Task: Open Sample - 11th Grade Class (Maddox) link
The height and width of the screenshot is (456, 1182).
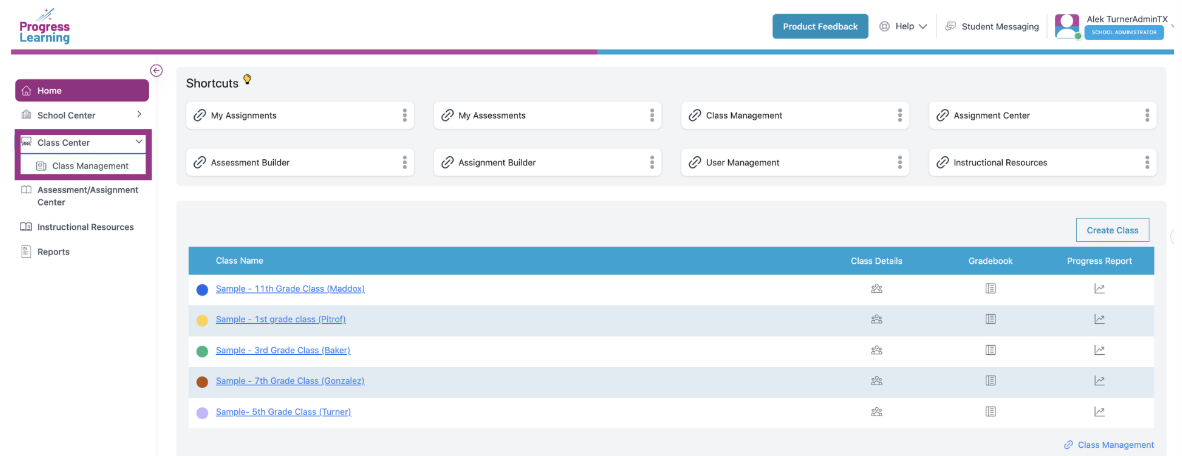Action: coord(290,289)
